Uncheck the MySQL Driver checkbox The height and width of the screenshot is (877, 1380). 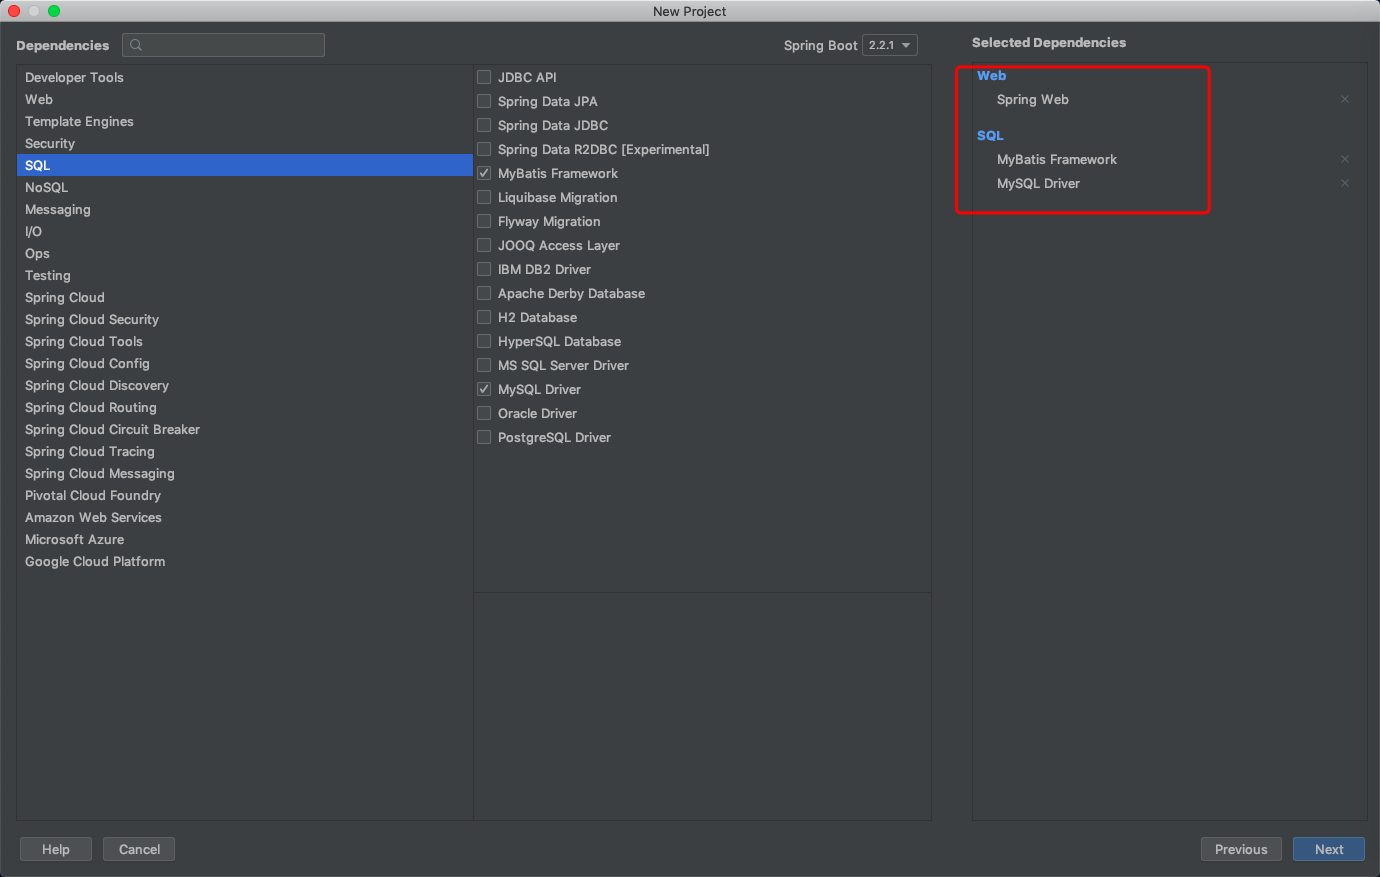click(484, 389)
